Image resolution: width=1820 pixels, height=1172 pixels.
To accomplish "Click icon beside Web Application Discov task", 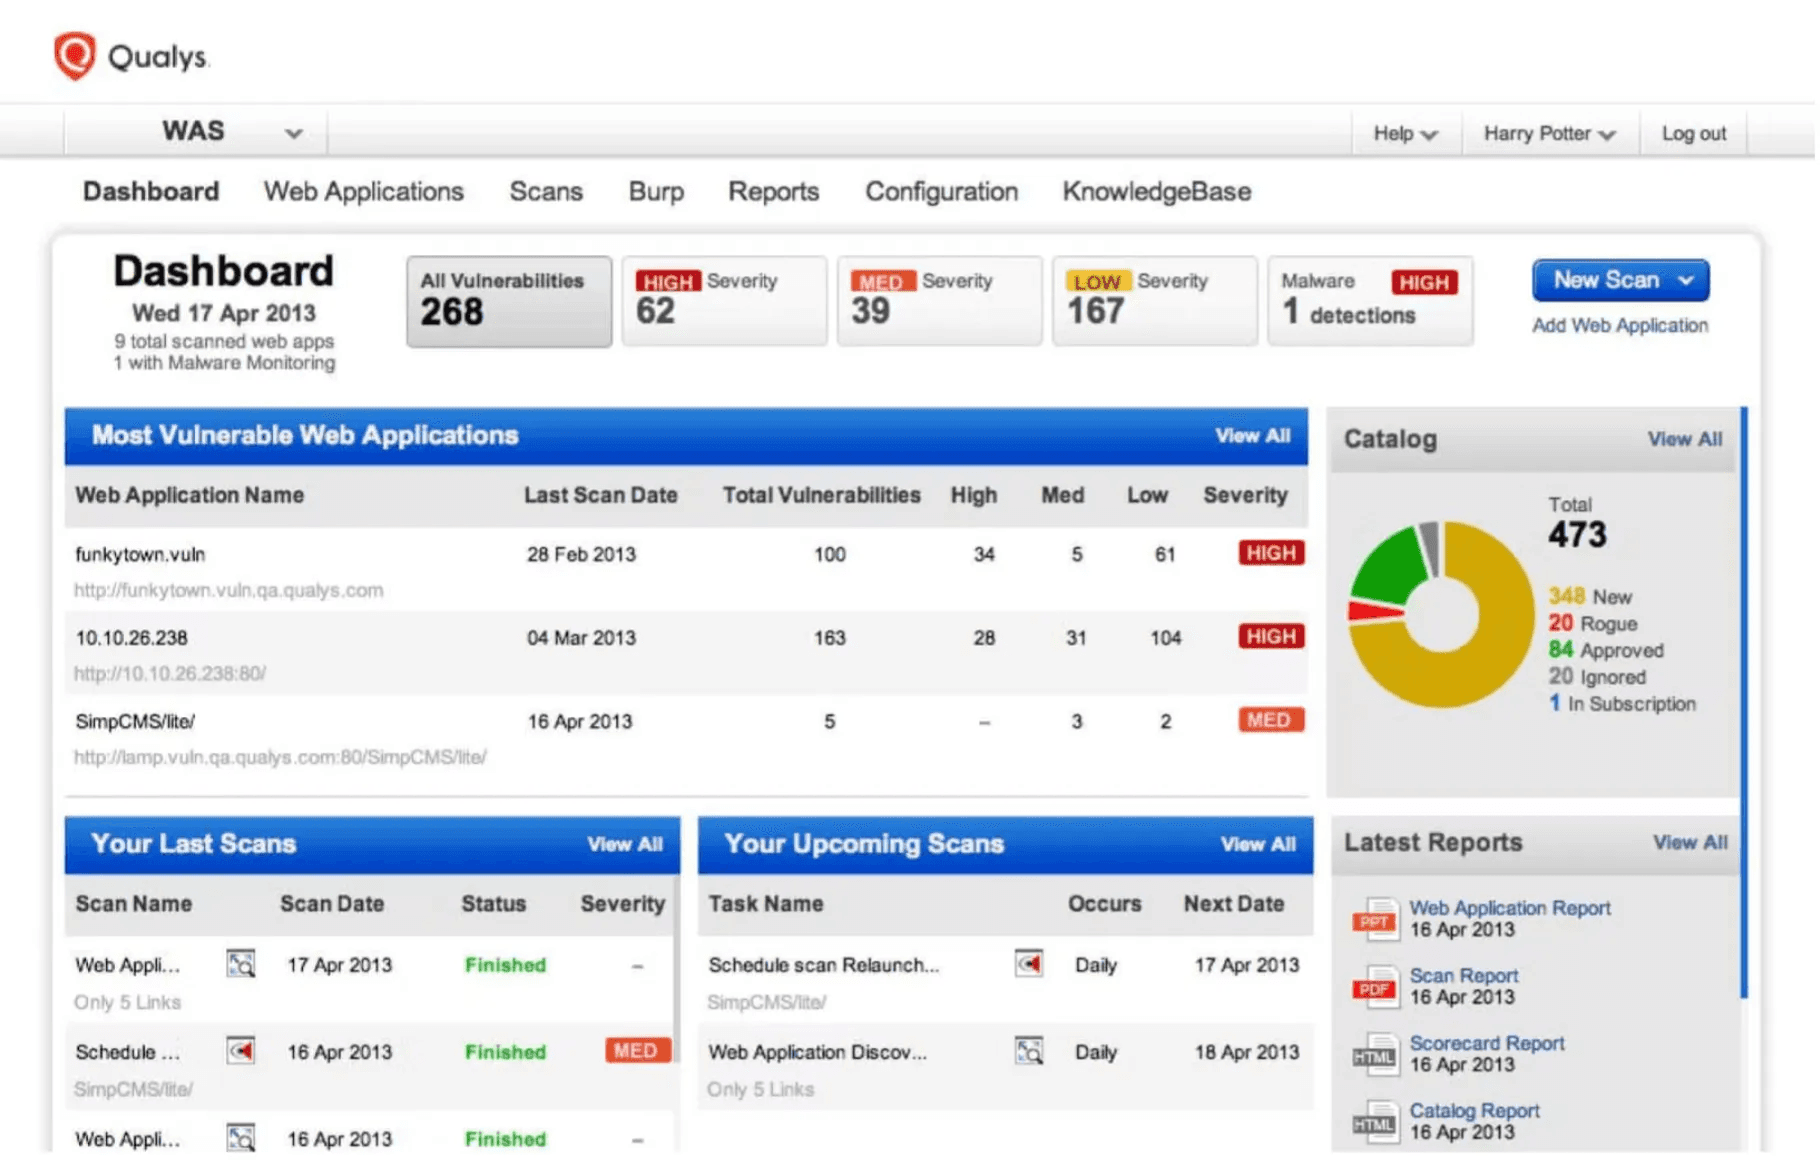I will (1031, 1053).
